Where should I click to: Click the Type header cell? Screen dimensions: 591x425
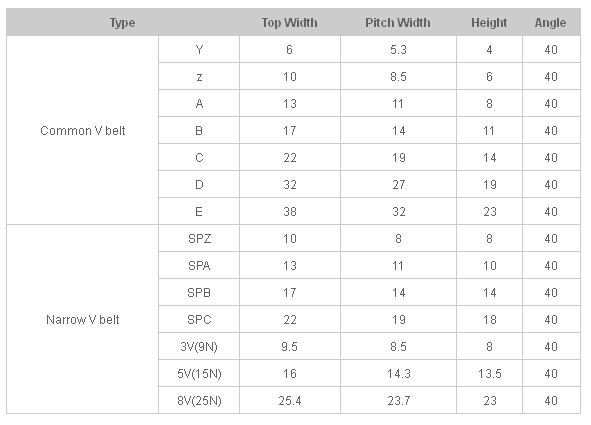123,23
